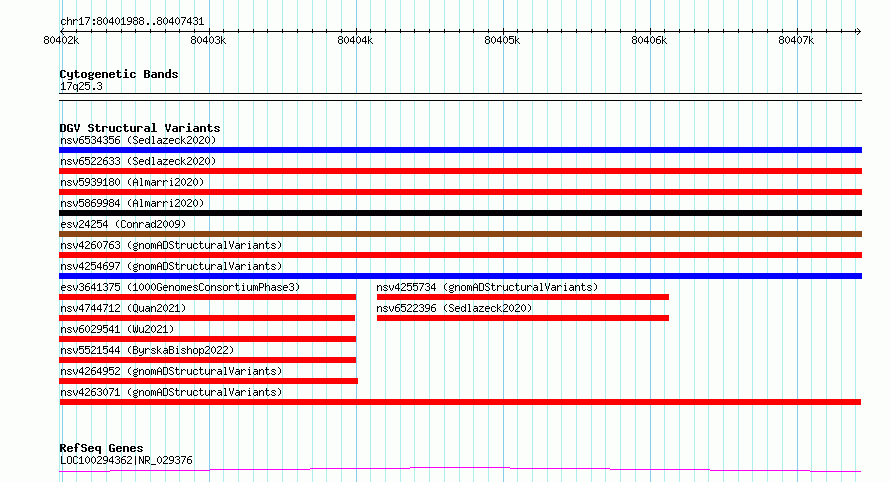Click the nsv5939180 (Almarri2020) label
This screenshot has height=482, width=890.
click(x=132, y=182)
